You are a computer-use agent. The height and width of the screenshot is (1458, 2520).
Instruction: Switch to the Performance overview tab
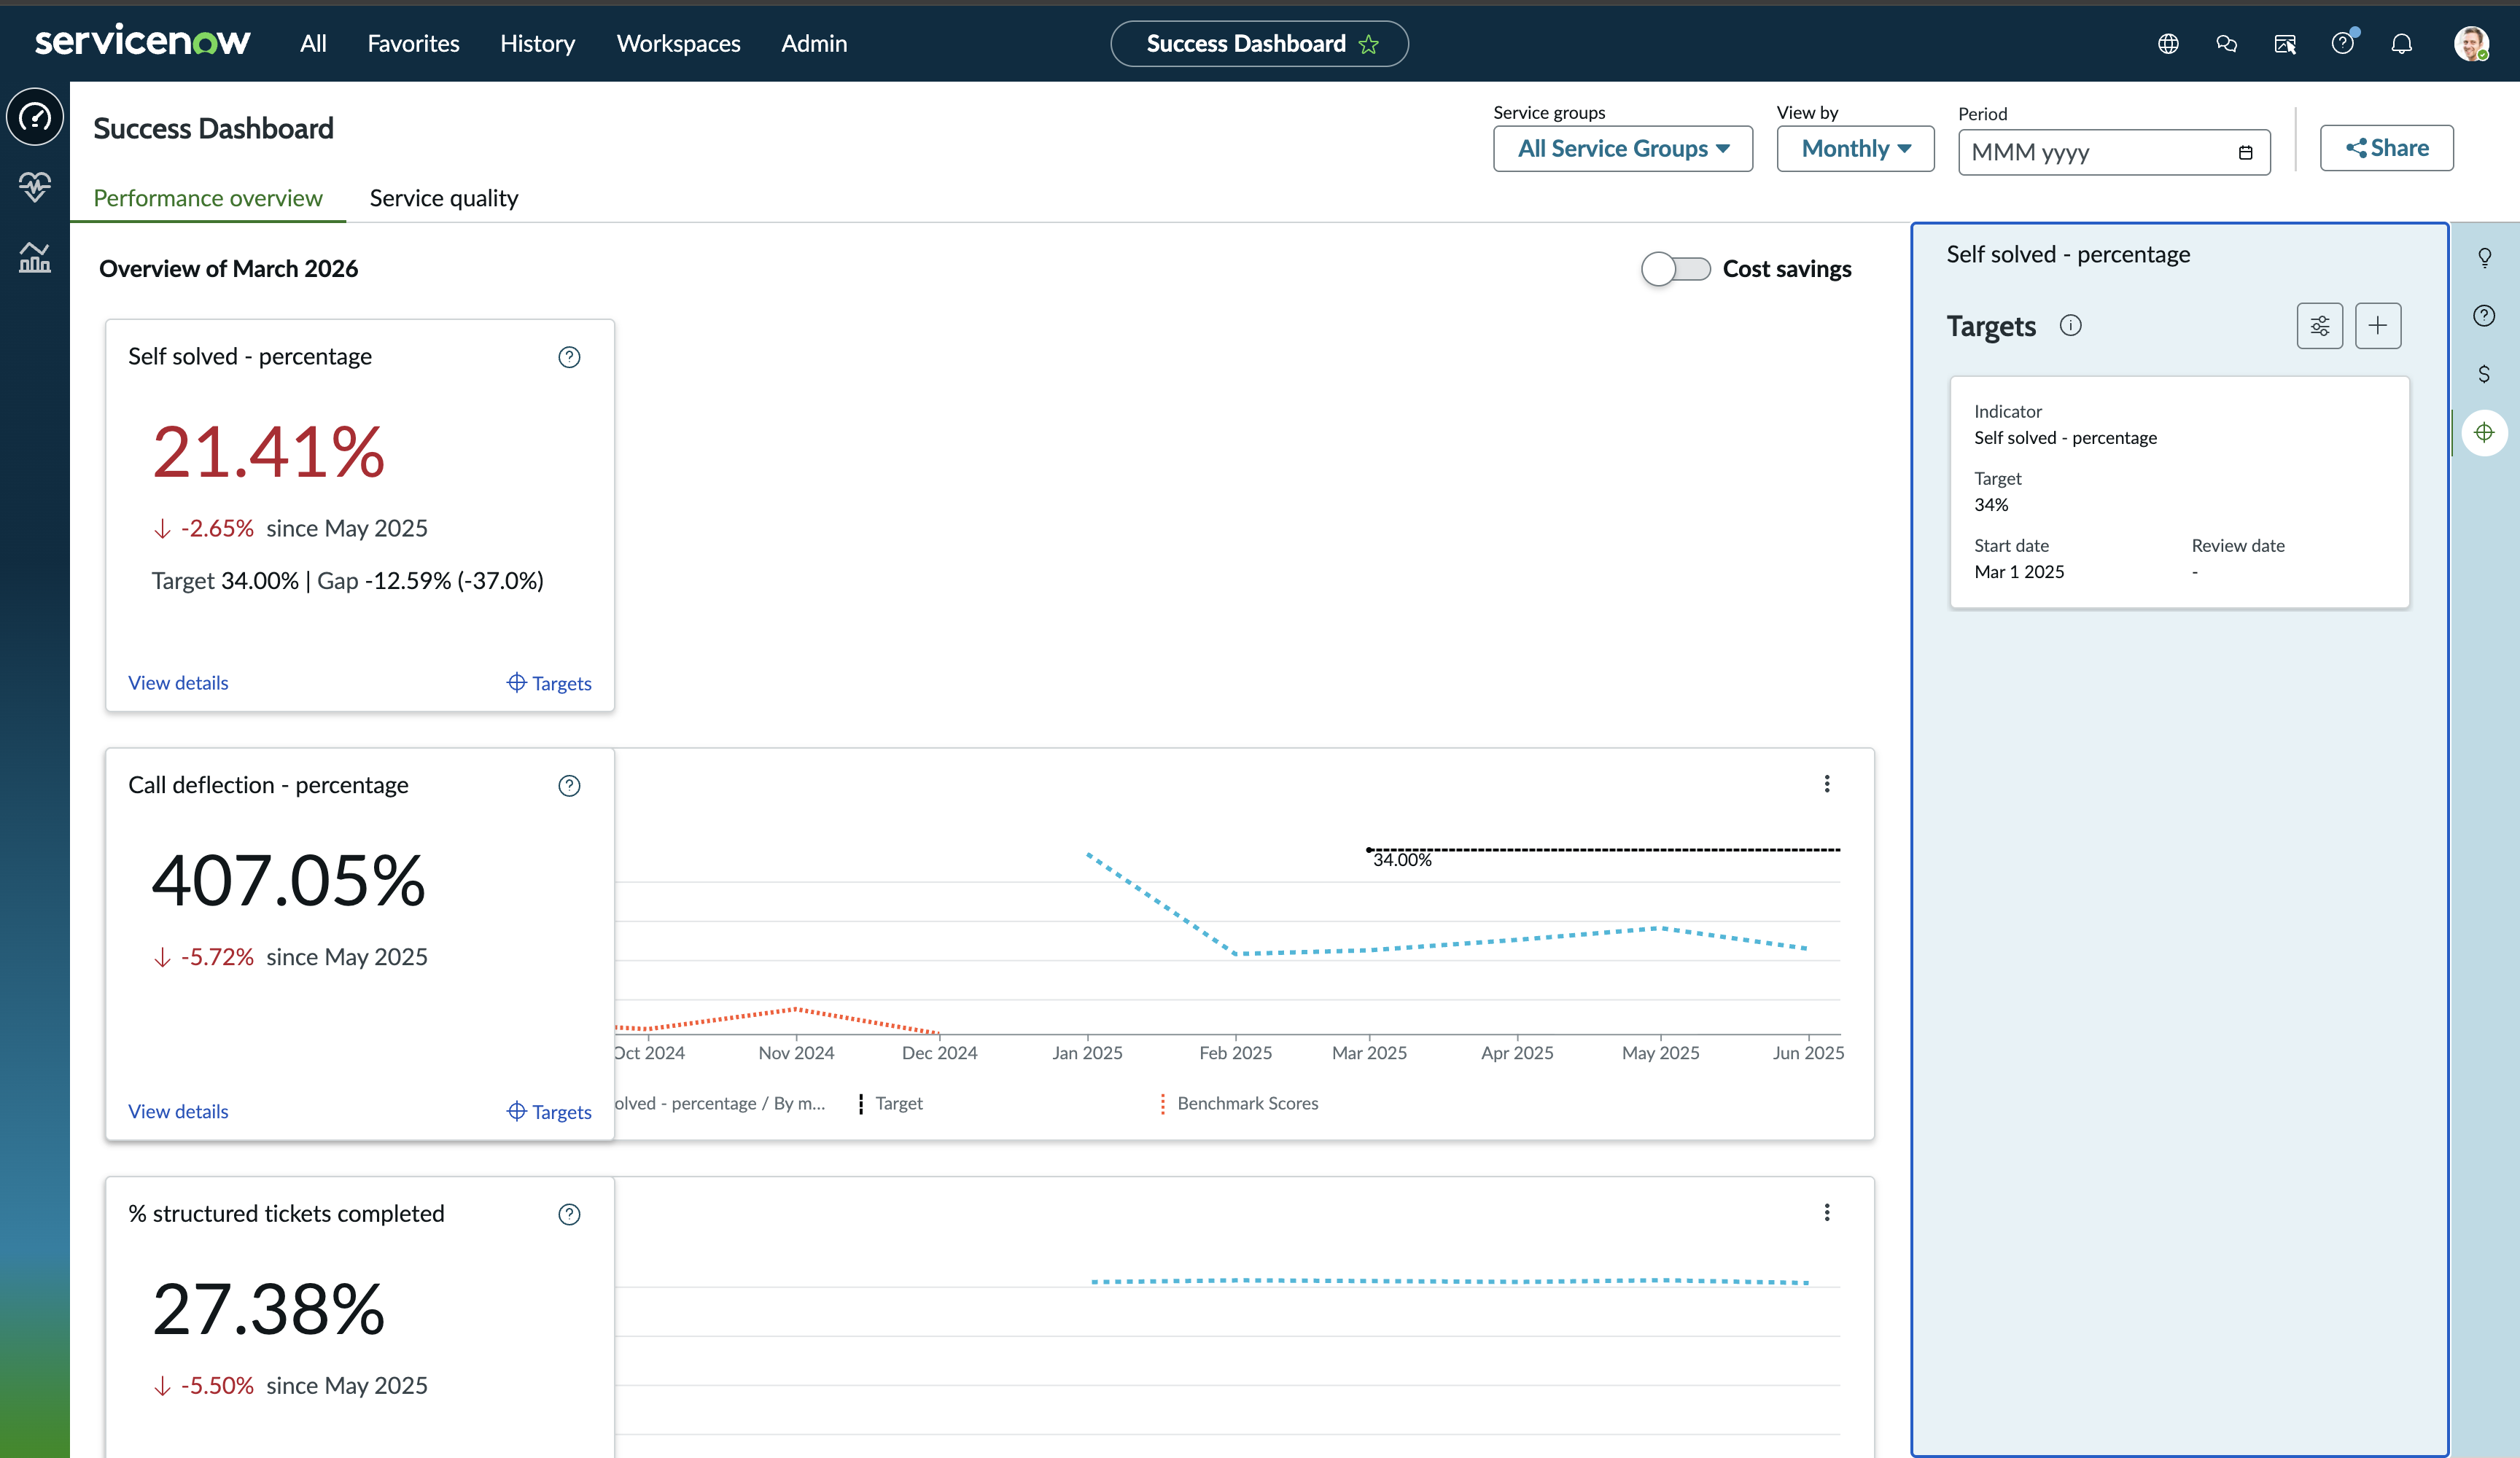coord(208,198)
